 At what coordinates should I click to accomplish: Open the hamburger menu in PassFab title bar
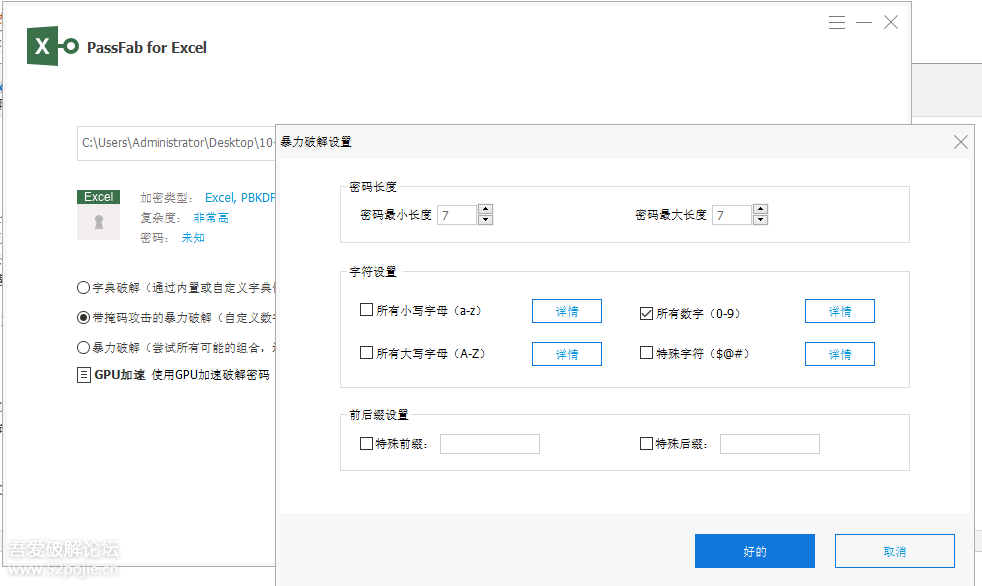click(x=837, y=23)
